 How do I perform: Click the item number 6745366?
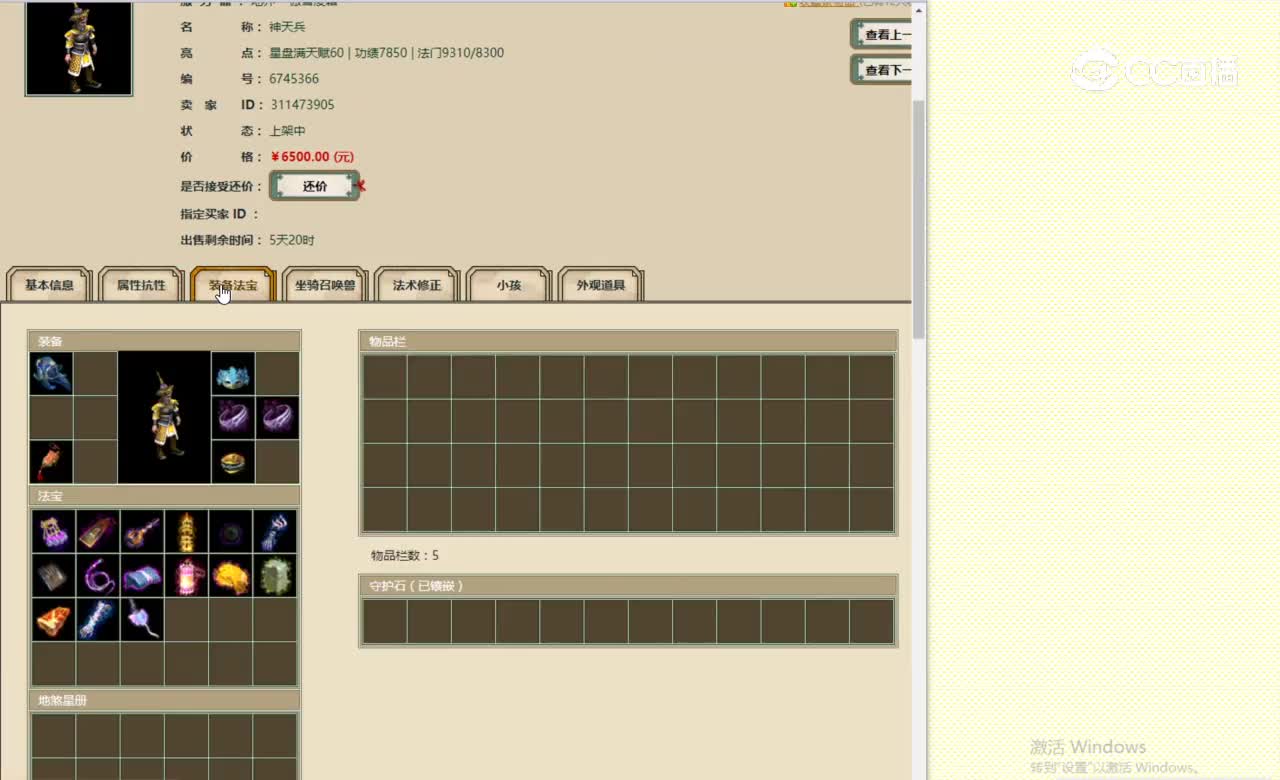click(x=294, y=79)
